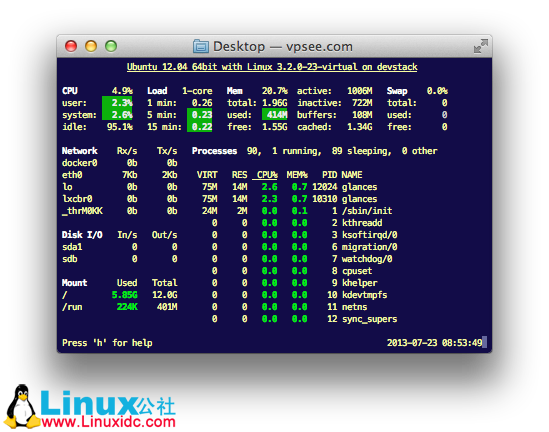
Task: Click the watchdog/0 process row
Action: click(x=302, y=259)
